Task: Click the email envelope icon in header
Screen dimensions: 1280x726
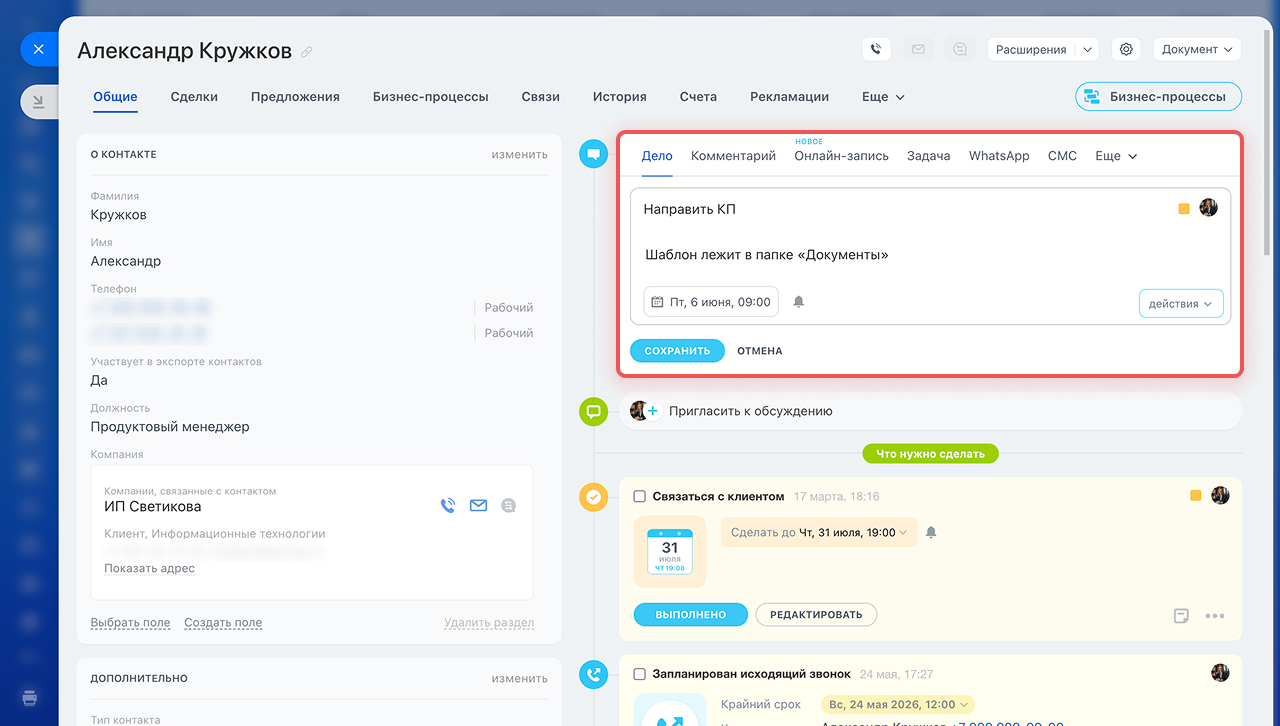Action: pyautogui.click(x=918, y=49)
